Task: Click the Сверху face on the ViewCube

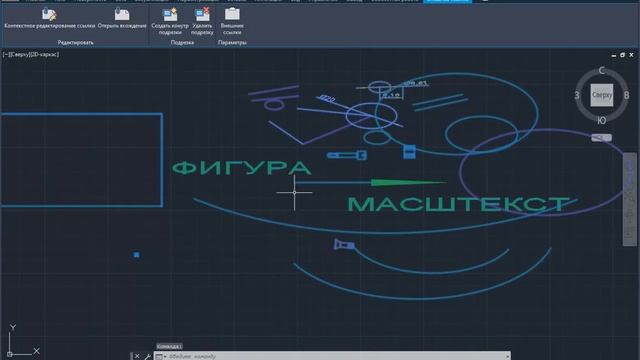Action: tap(602, 95)
